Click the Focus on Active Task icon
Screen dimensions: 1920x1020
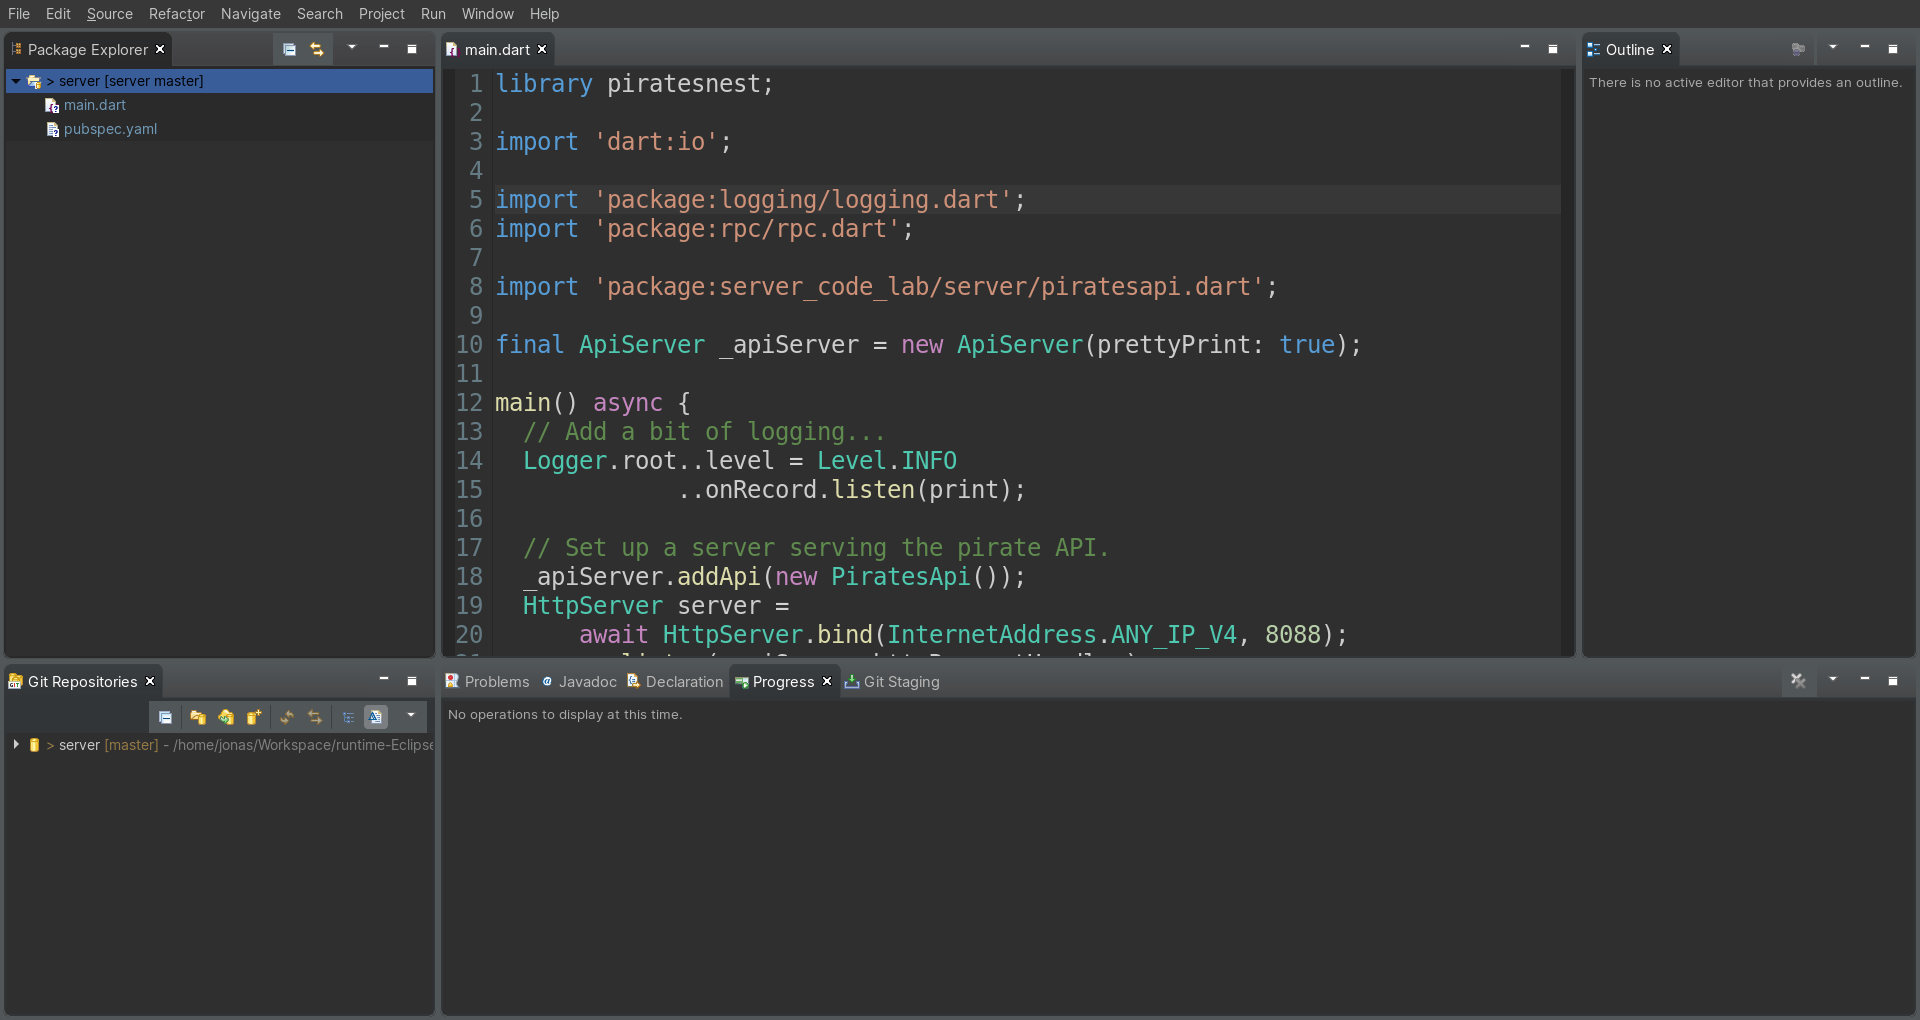(1797, 48)
